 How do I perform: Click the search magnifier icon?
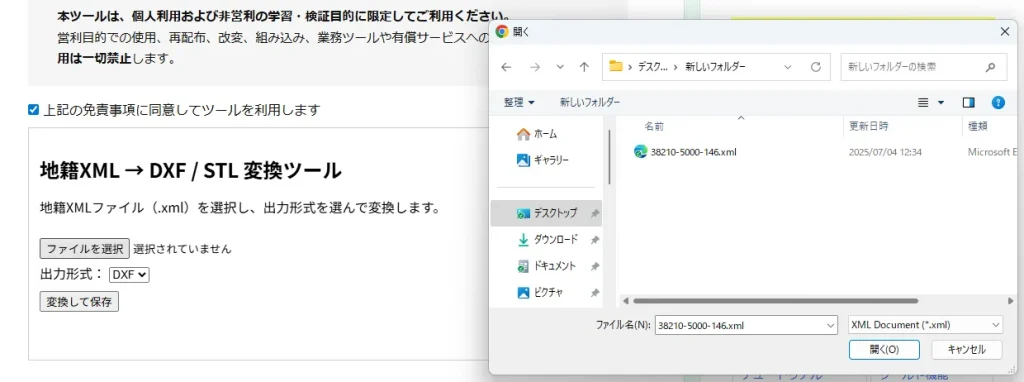[991, 67]
